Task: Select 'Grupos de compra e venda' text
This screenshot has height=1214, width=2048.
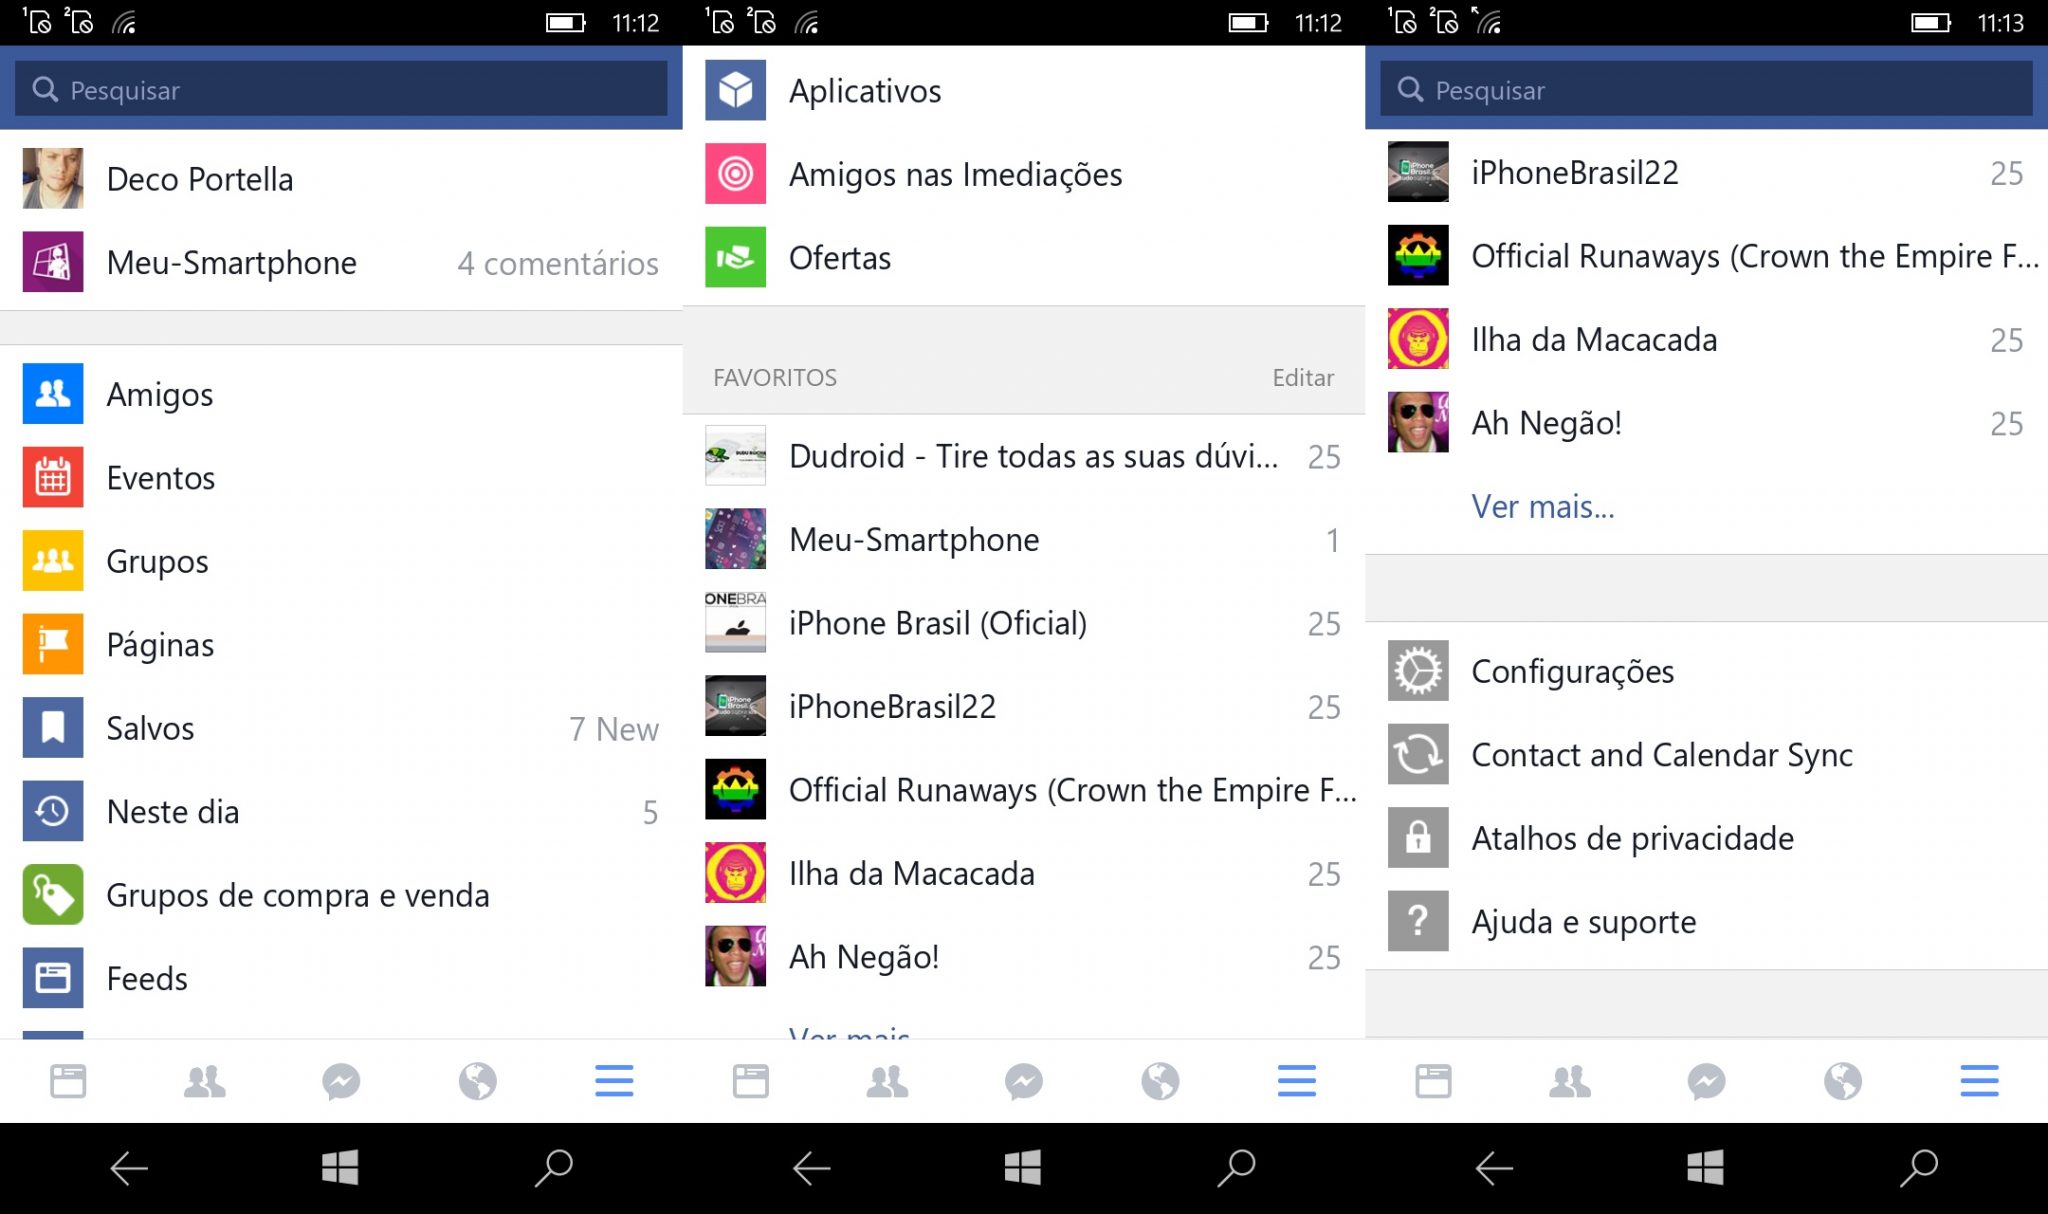Action: (298, 896)
